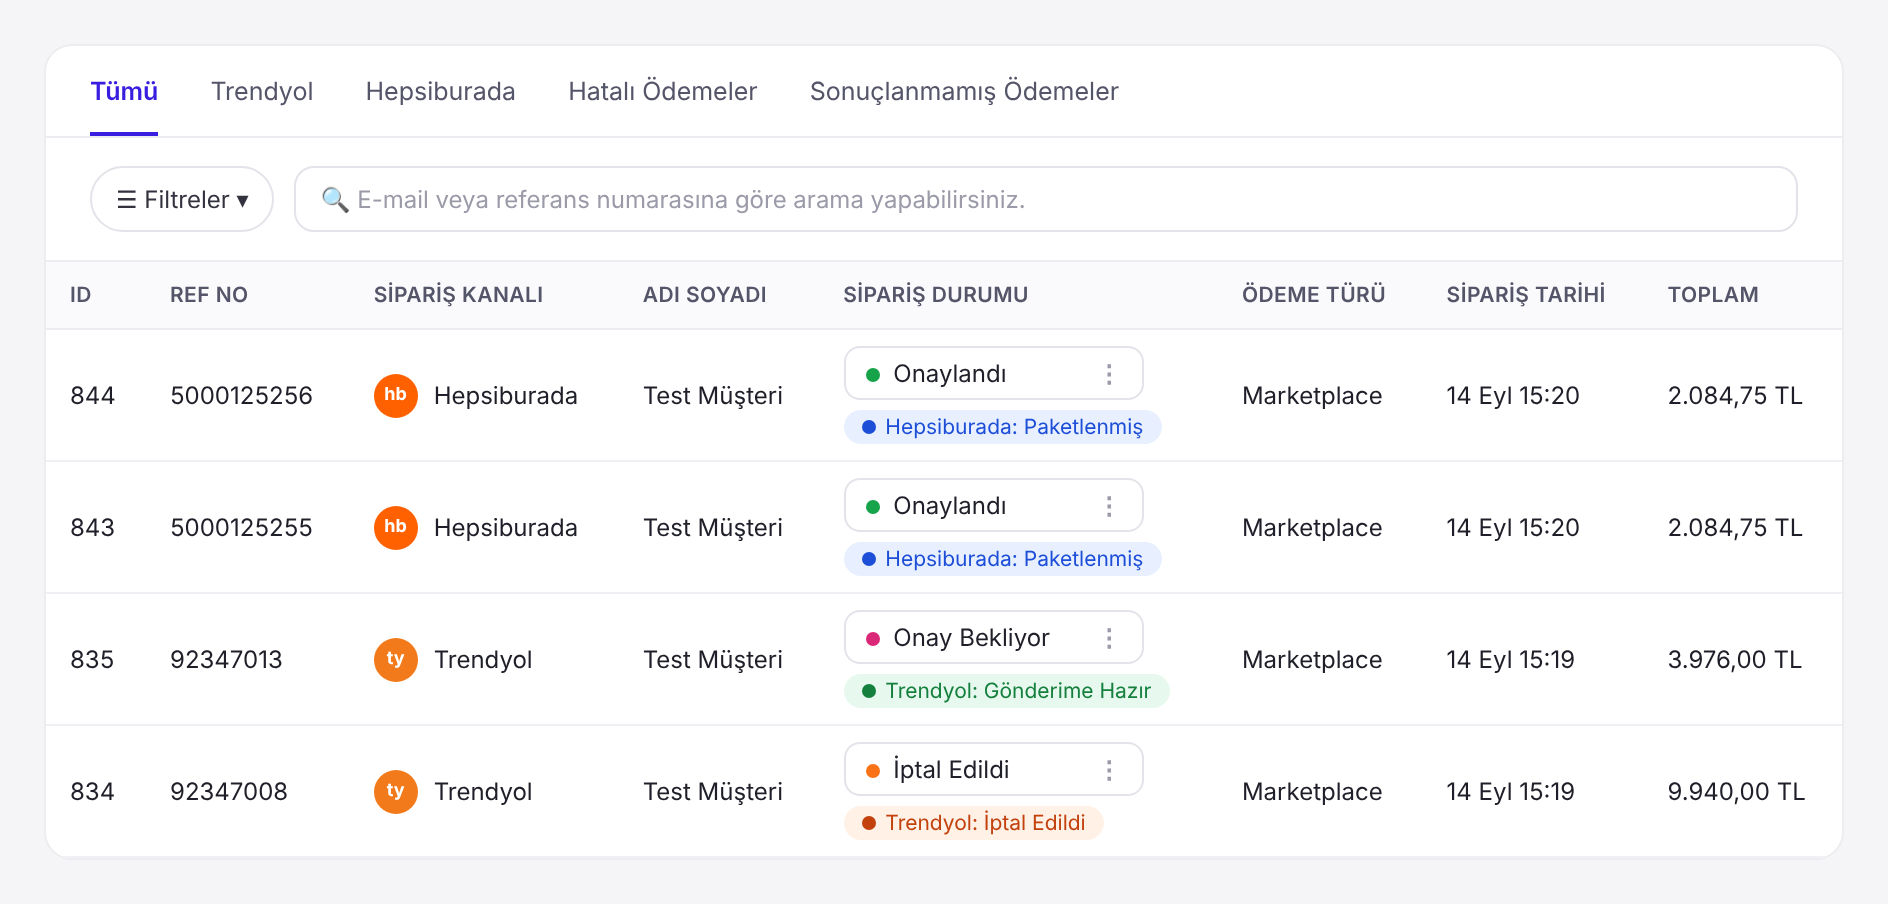Click the Trendyol: Gönderime Hazır badge
Image resolution: width=1888 pixels, height=904 pixels.
[1007, 691]
